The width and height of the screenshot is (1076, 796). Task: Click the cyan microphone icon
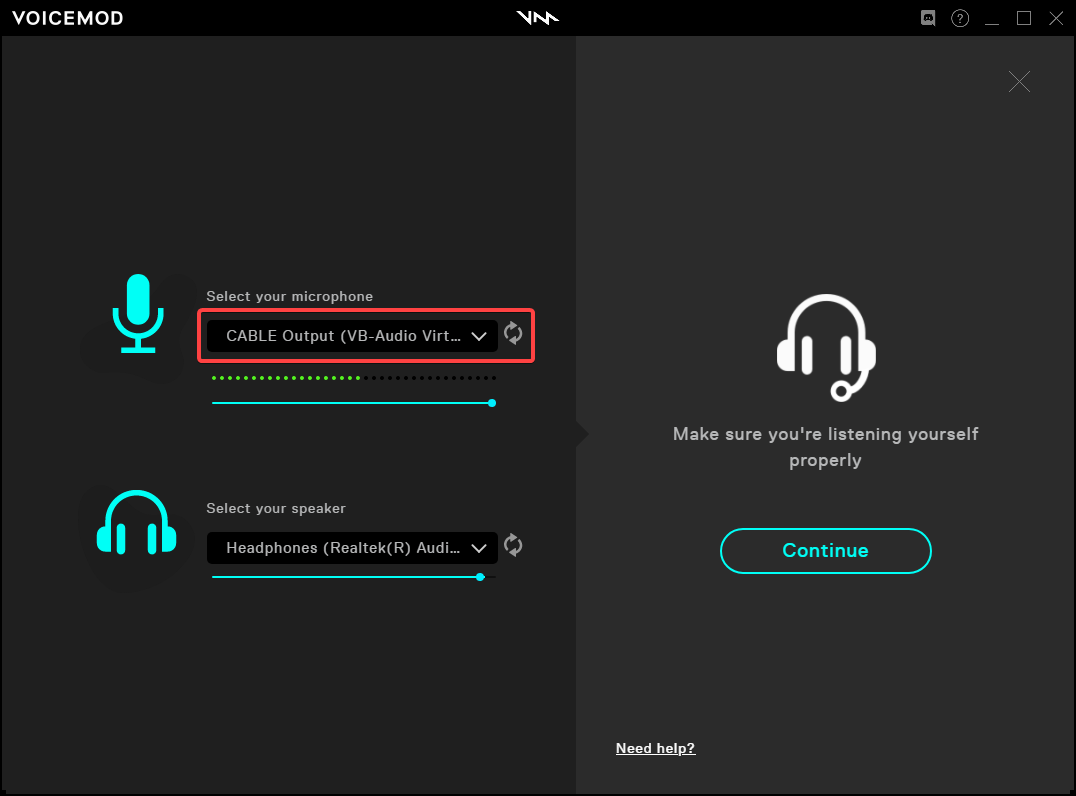(138, 314)
